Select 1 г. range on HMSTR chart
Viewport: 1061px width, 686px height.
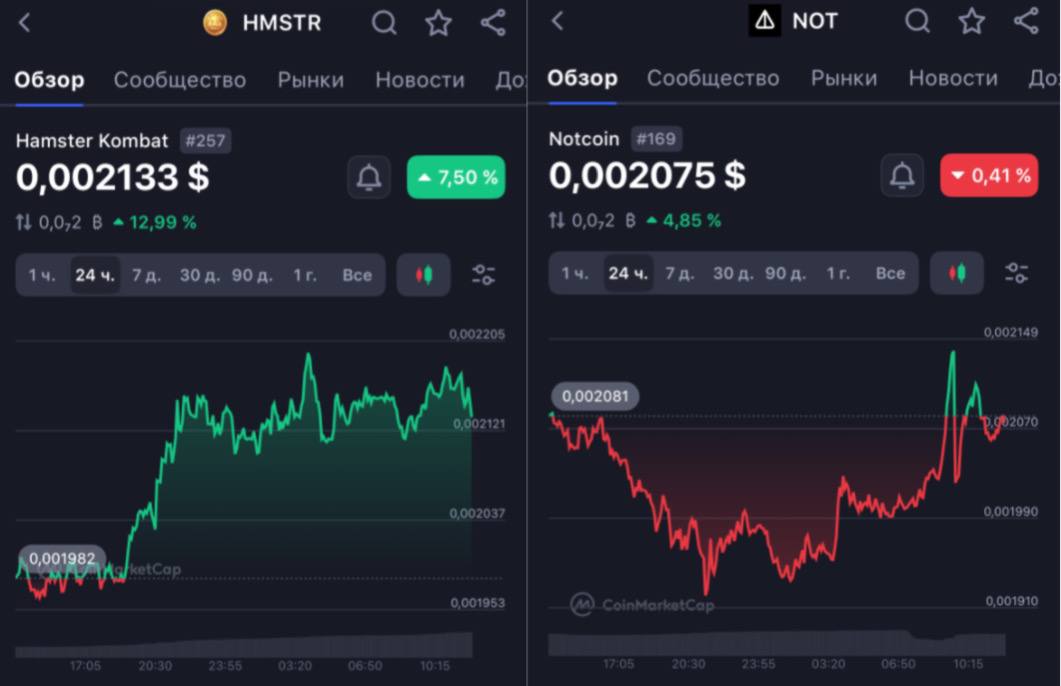pyautogui.click(x=304, y=275)
